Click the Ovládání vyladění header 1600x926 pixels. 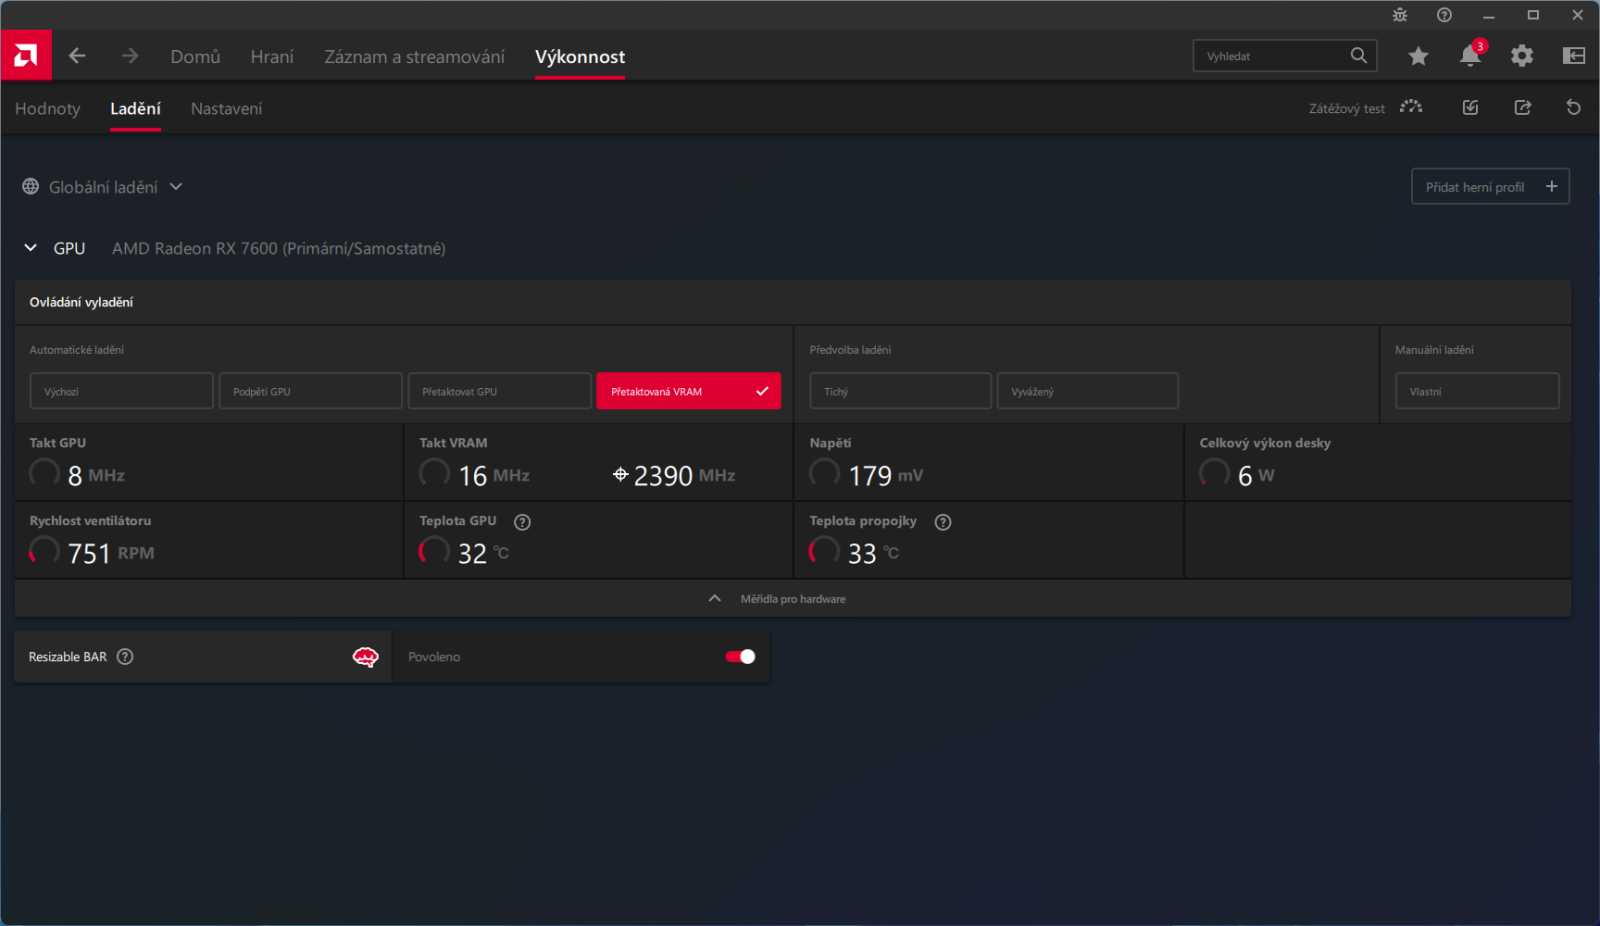[x=81, y=302]
